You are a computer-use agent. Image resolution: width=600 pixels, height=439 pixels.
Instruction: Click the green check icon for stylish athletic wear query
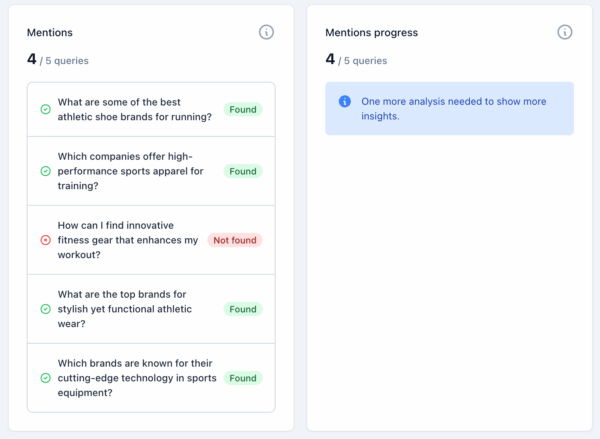pyautogui.click(x=45, y=309)
